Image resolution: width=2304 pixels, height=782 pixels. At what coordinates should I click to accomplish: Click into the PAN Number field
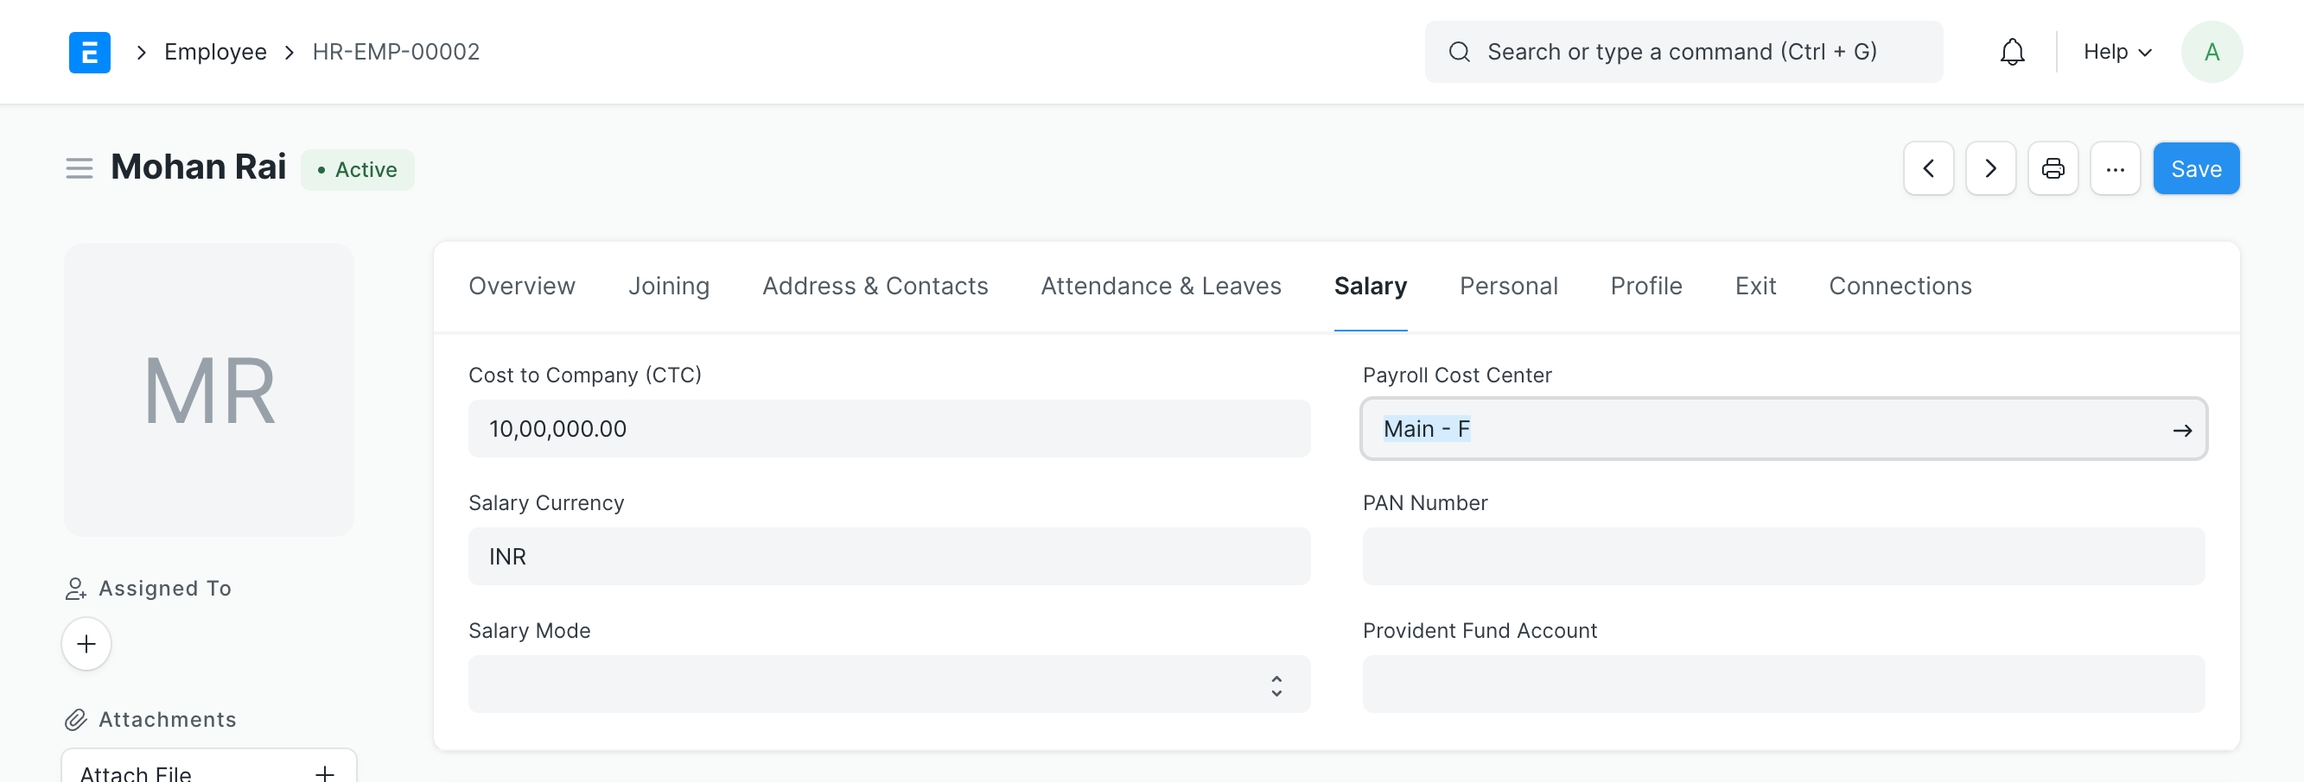pyautogui.click(x=1782, y=557)
